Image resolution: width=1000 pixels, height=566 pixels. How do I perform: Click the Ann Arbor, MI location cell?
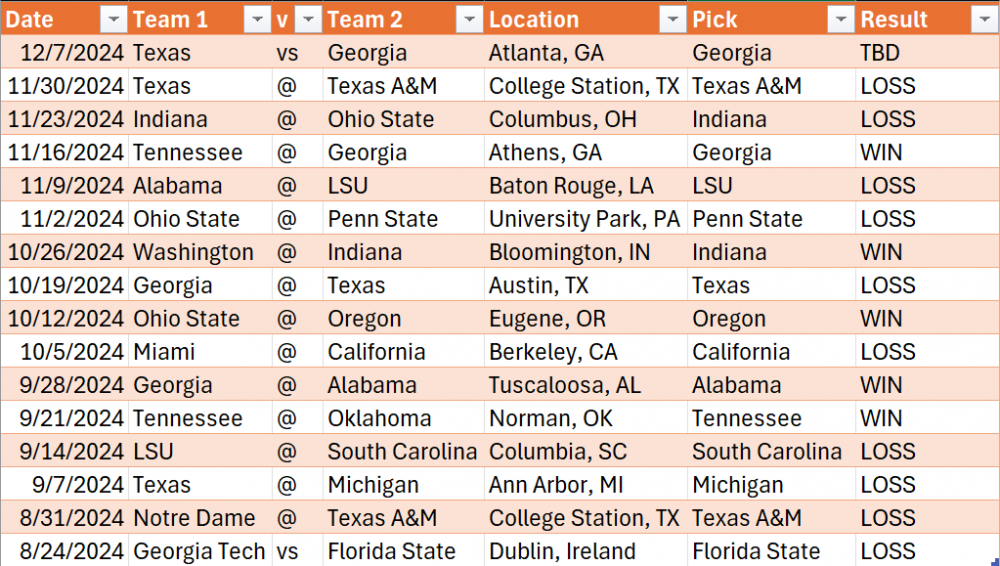556,485
